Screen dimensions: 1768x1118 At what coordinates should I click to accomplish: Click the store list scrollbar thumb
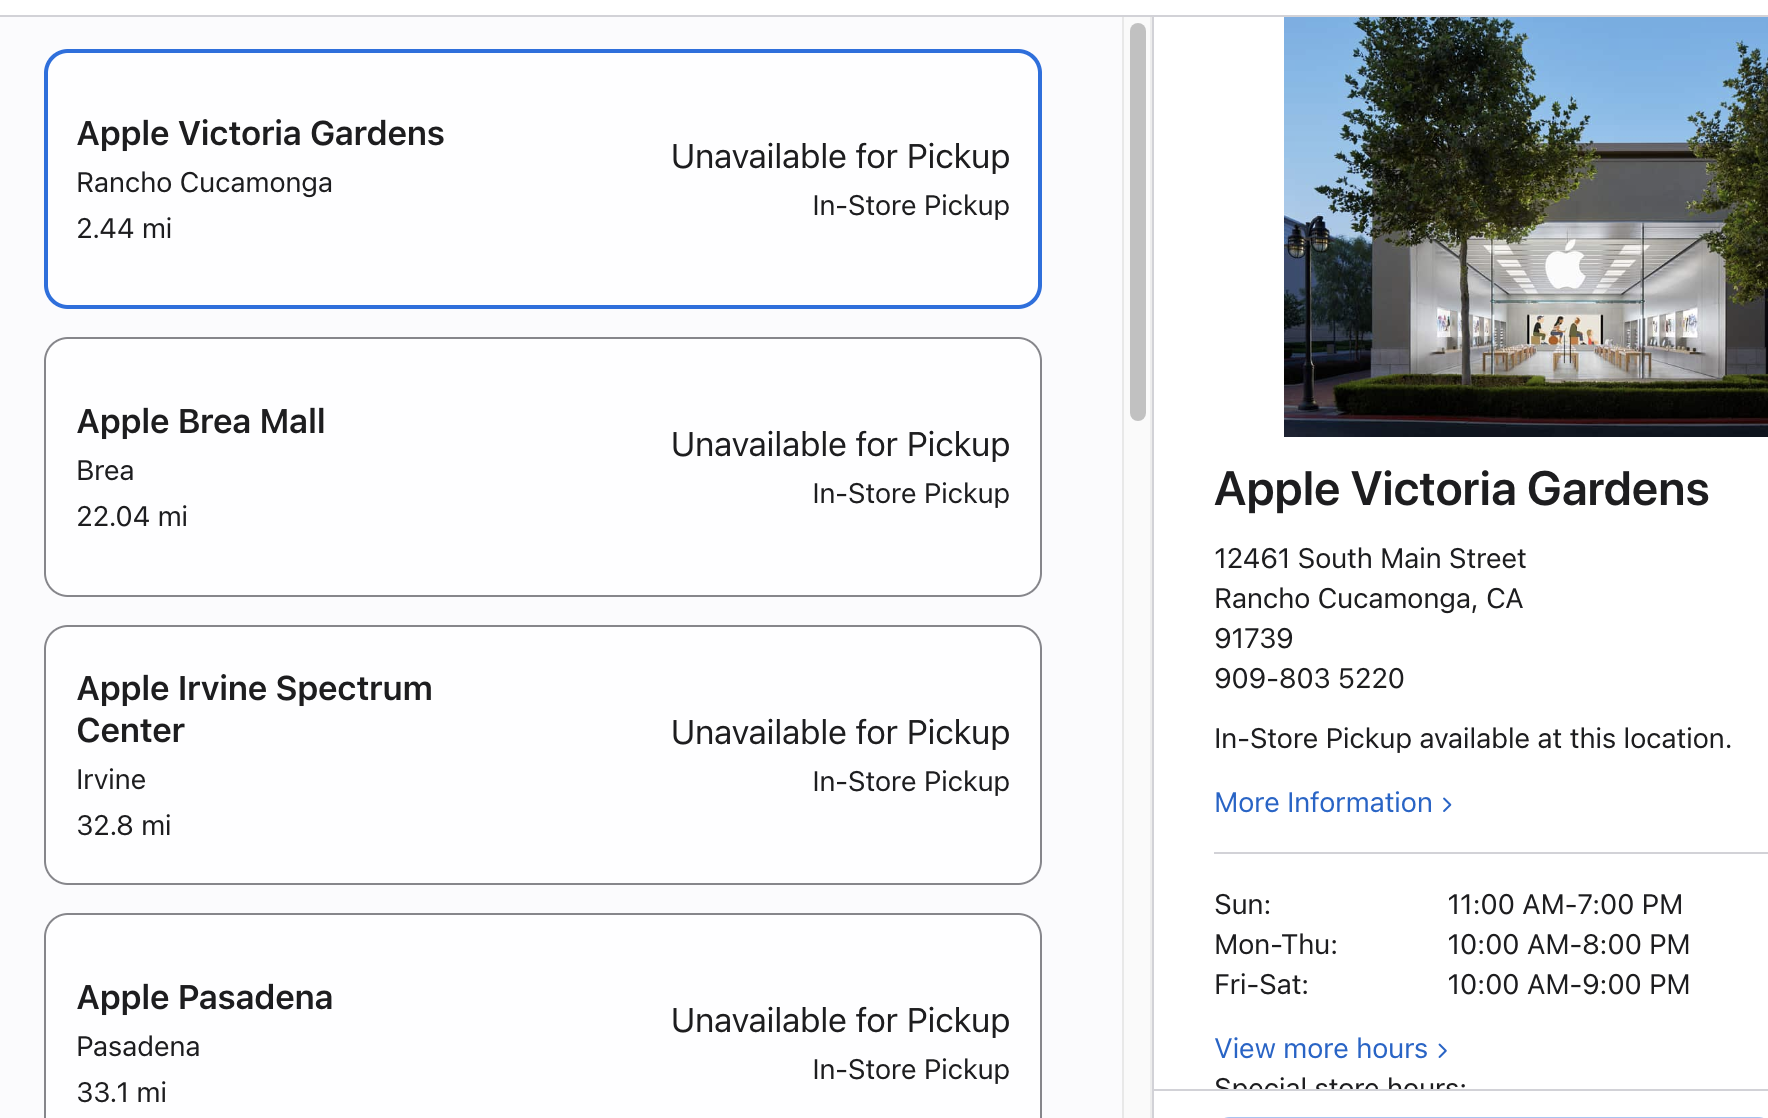pos(1137,222)
